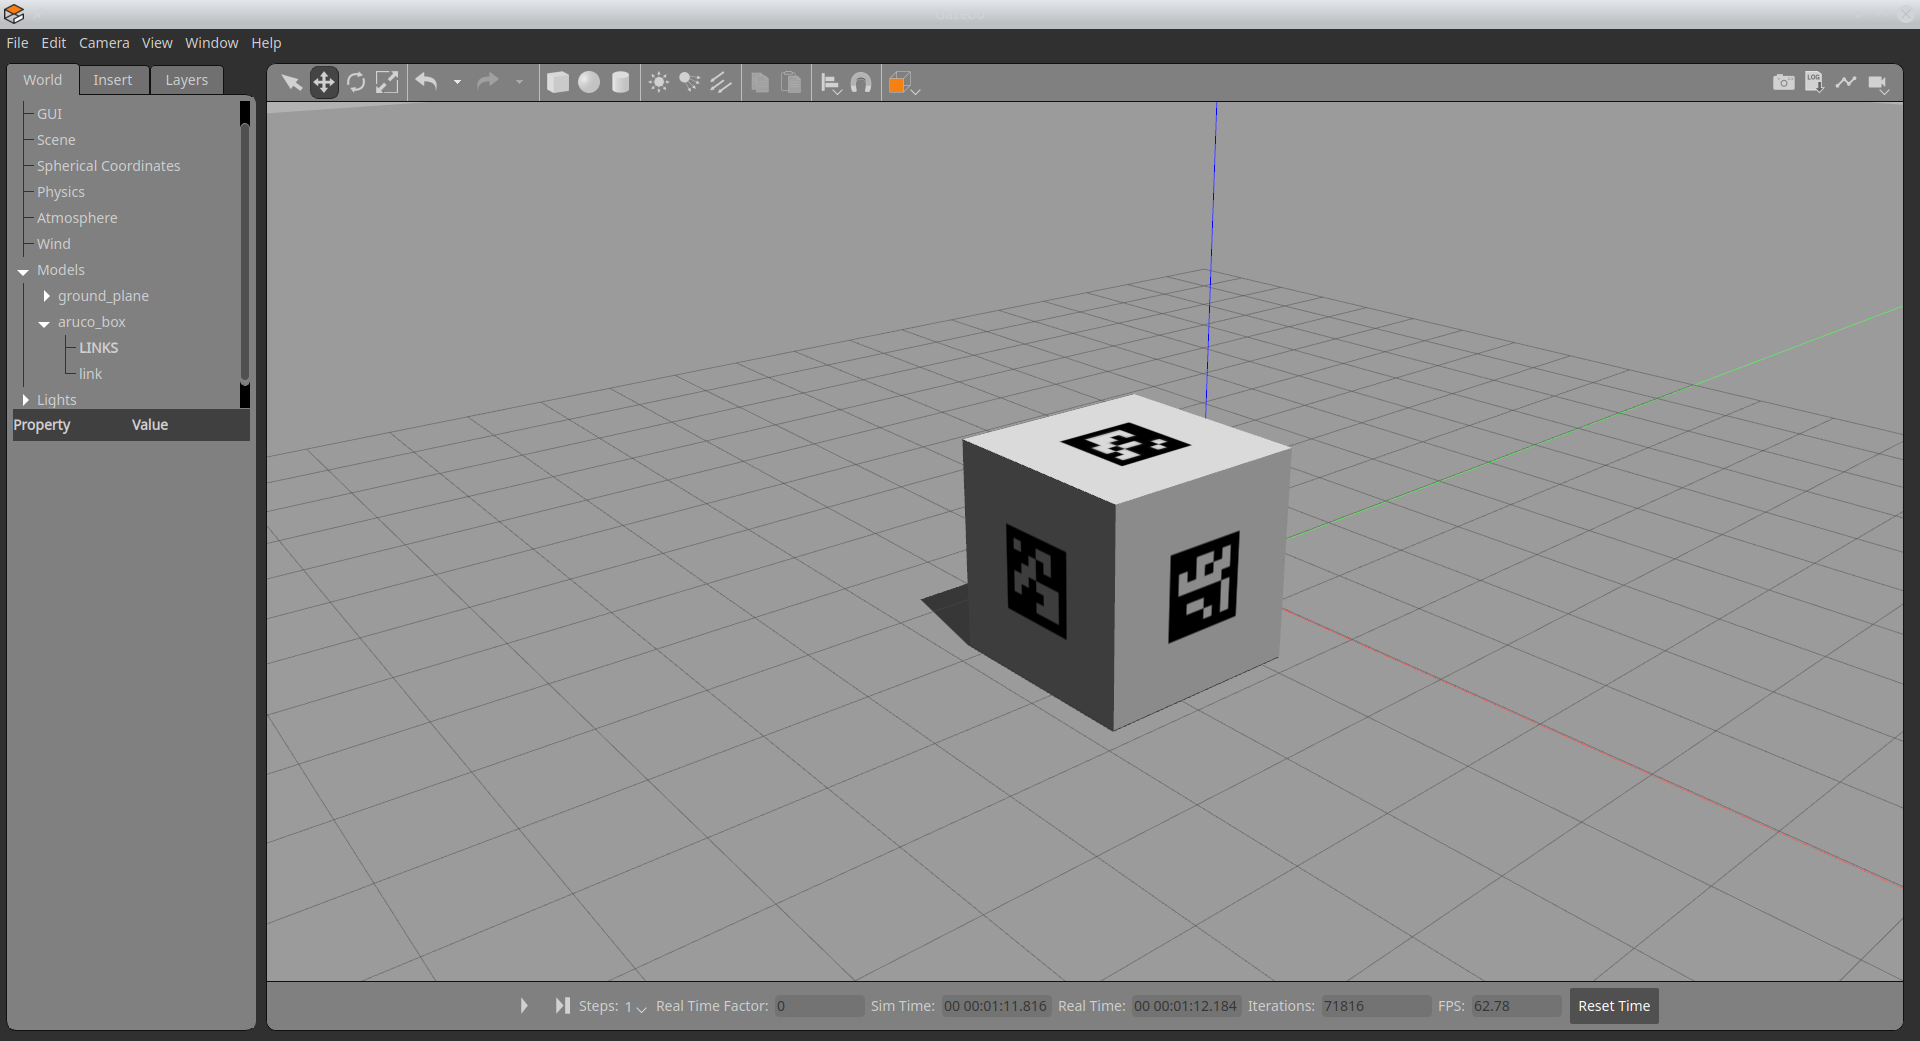Switch to the Insert tab
1920x1041 pixels.
pos(113,80)
